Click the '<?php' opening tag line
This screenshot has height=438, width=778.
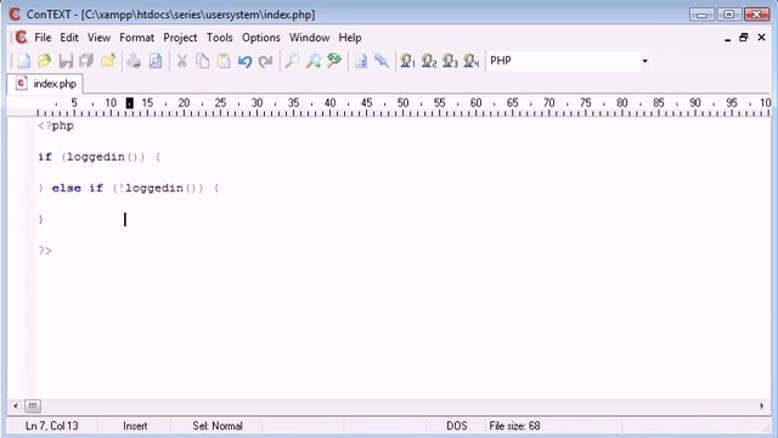(56, 126)
